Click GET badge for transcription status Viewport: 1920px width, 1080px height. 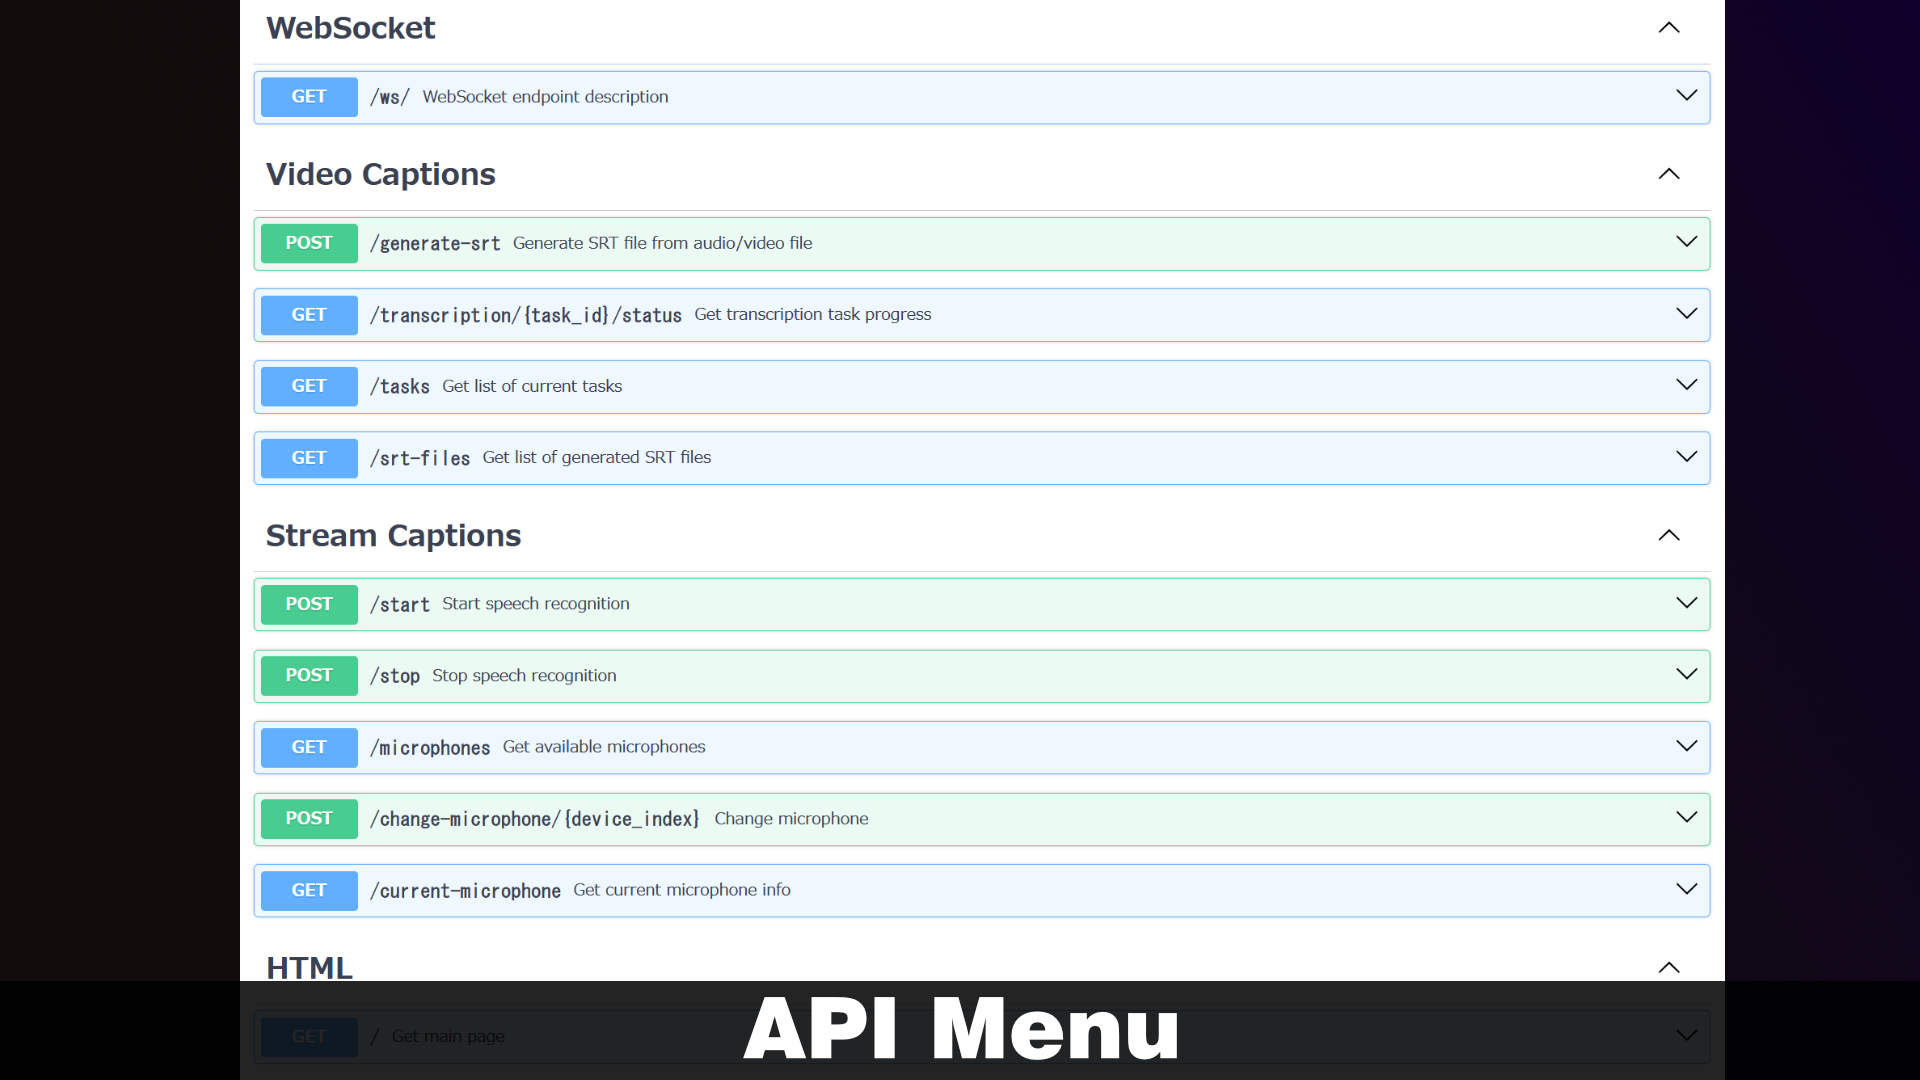click(309, 315)
